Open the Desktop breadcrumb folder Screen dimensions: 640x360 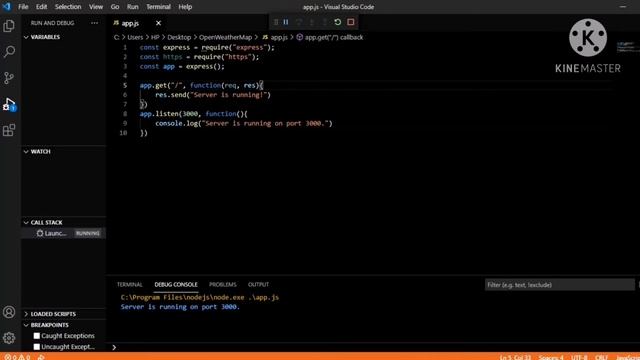coord(179,37)
